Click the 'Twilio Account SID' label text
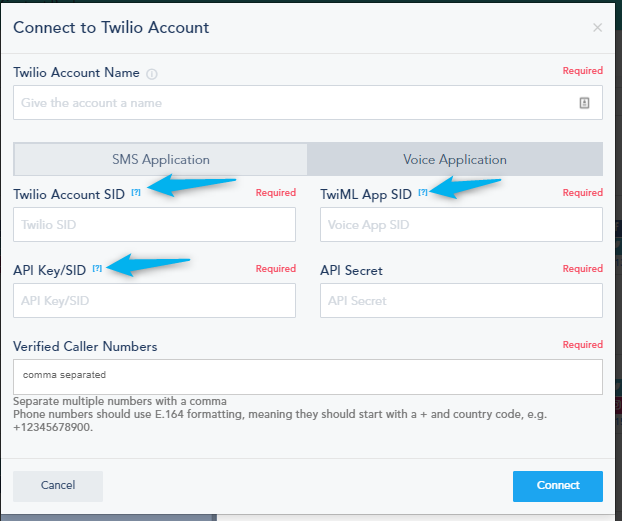The height and width of the screenshot is (521, 622). [x=69, y=194]
